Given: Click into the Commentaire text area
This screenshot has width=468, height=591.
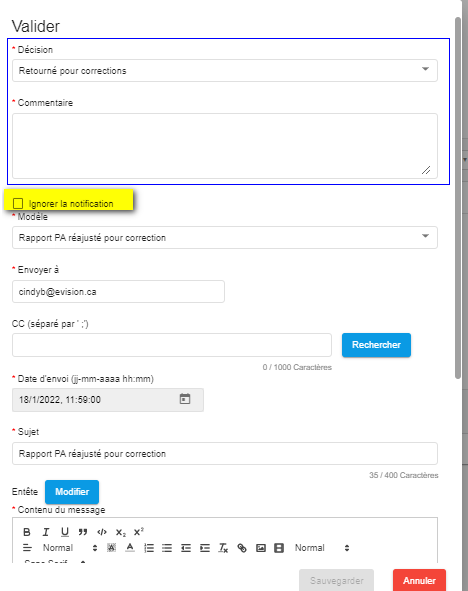Looking at the screenshot, I should tap(225, 146).
